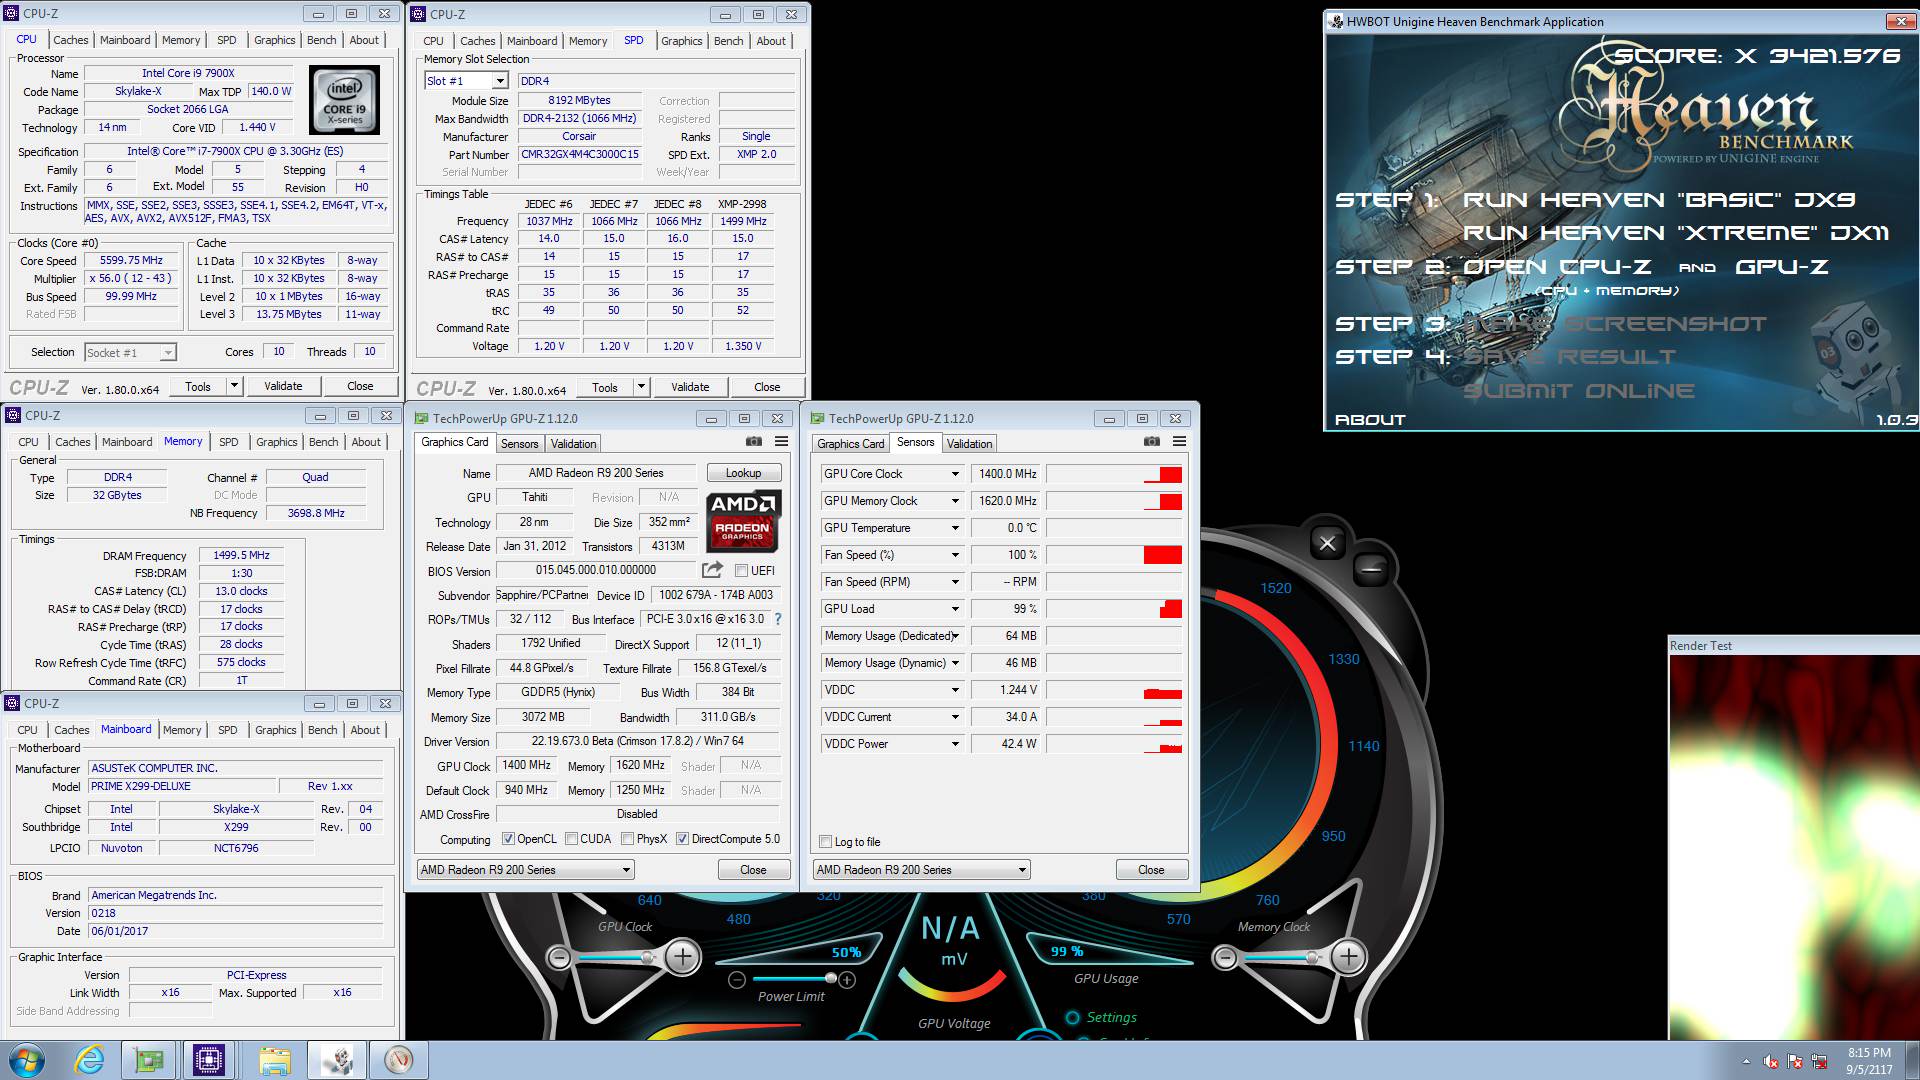Click Close button in Sensors GPU-Z window
The width and height of the screenshot is (1920, 1080).
tap(1151, 870)
